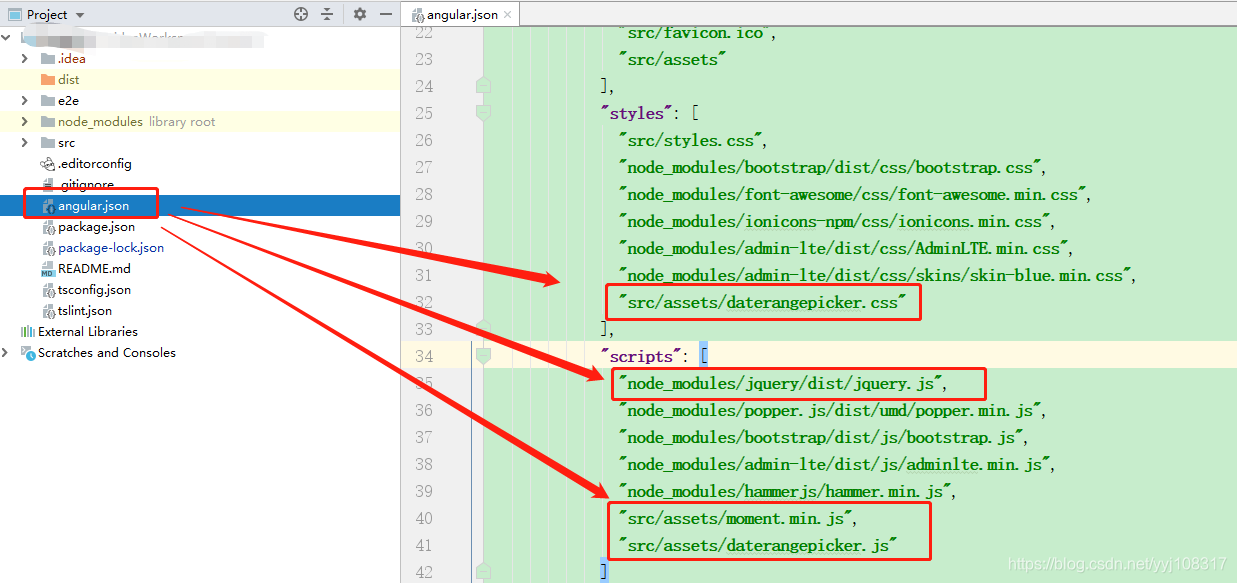Click the package-lock.json file icon
The height and width of the screenshot is (583, 1237).
pos(47,248)
